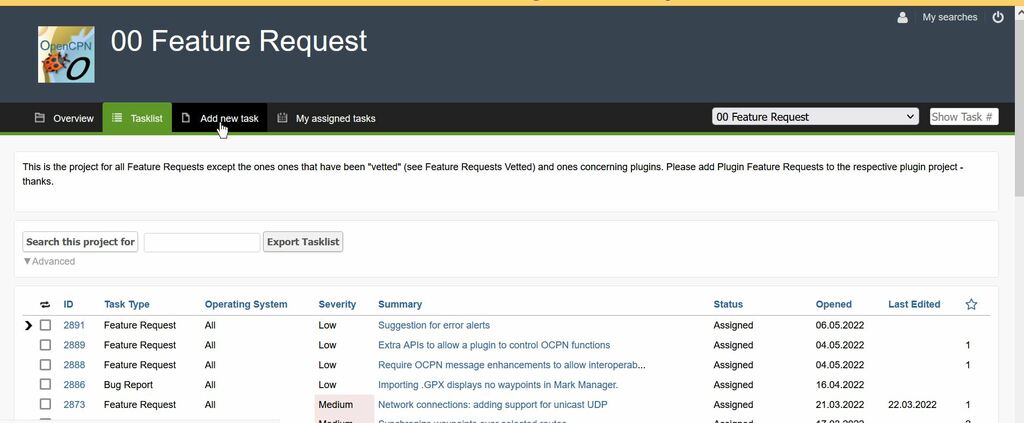Switch to the Tasklist tab
The width and height of the screenshot is (1024, 423).
(137, 118)
